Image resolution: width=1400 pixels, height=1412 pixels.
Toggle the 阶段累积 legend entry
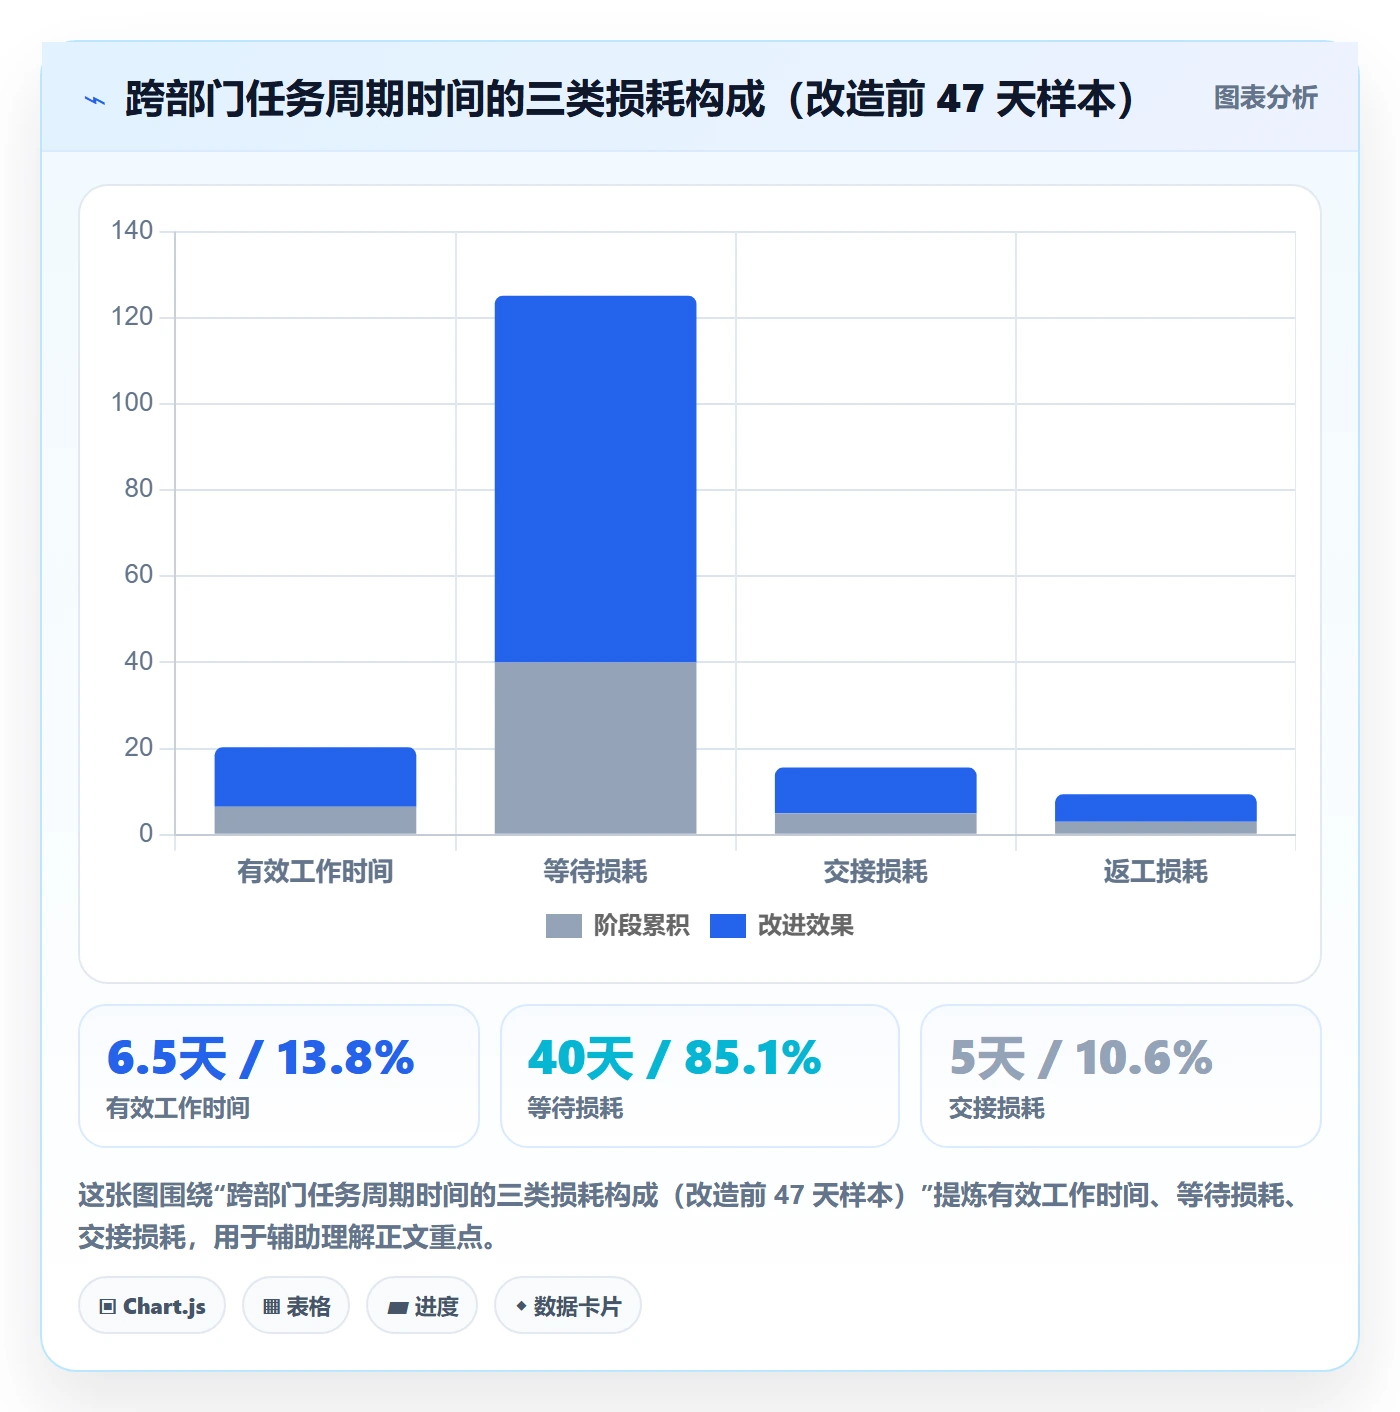click(617, 926)
